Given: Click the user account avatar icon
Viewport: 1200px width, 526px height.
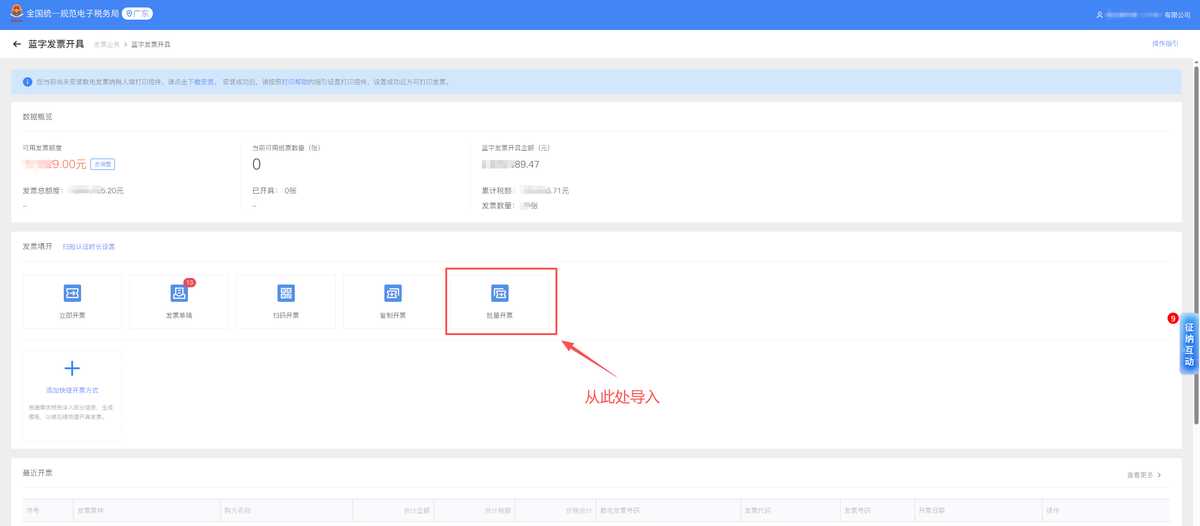Looking at the screenshot, I should coord(1099,15).
